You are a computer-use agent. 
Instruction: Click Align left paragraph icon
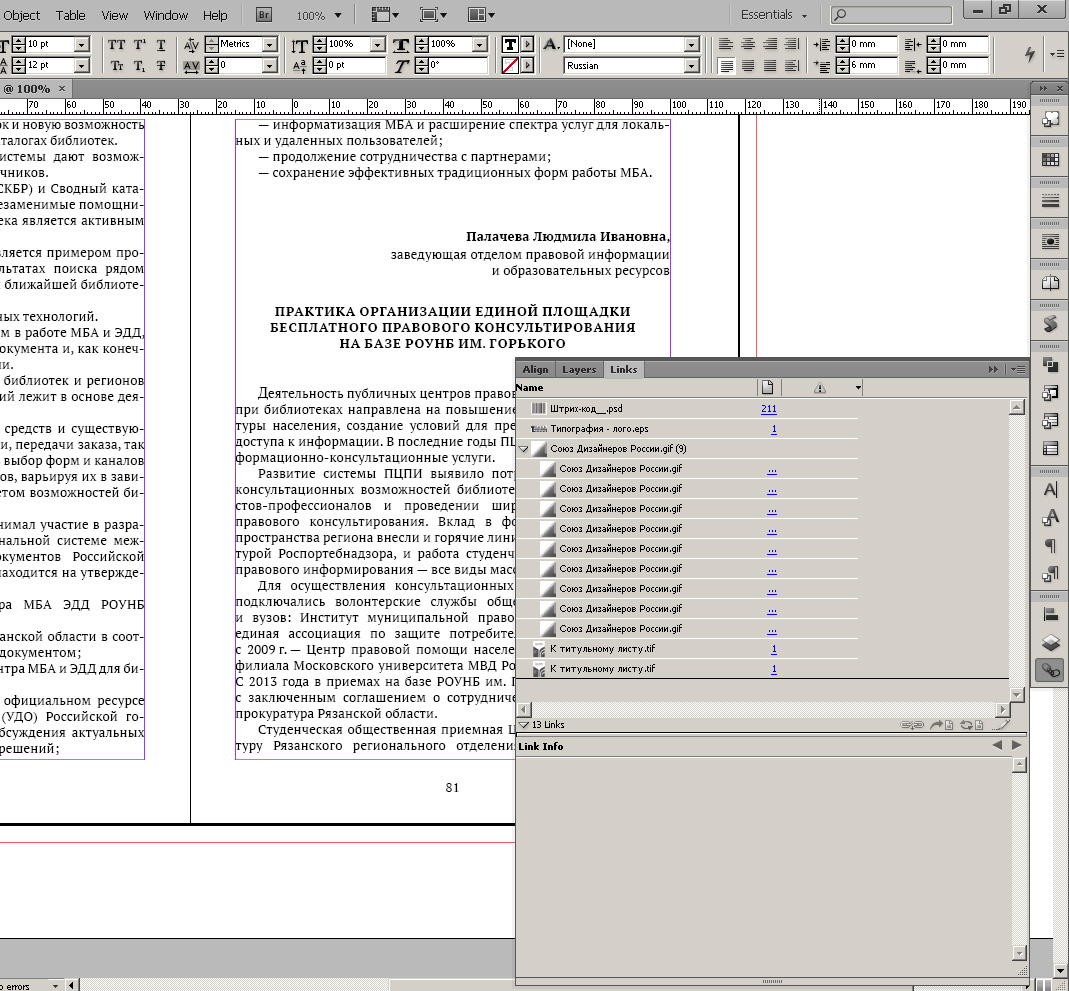point(726,44)
